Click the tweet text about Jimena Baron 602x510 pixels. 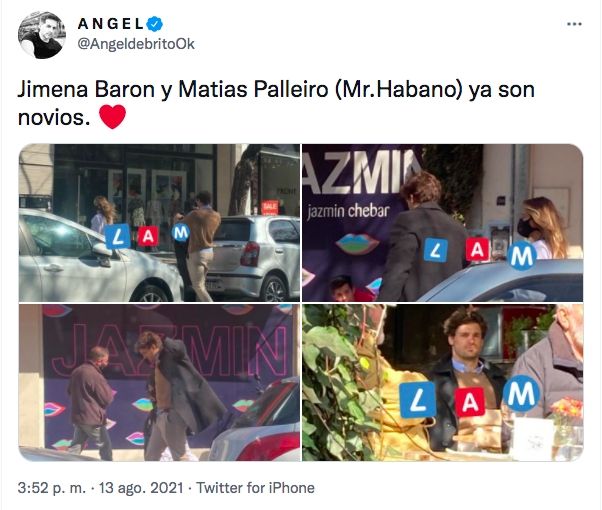[x=276, y=103]
